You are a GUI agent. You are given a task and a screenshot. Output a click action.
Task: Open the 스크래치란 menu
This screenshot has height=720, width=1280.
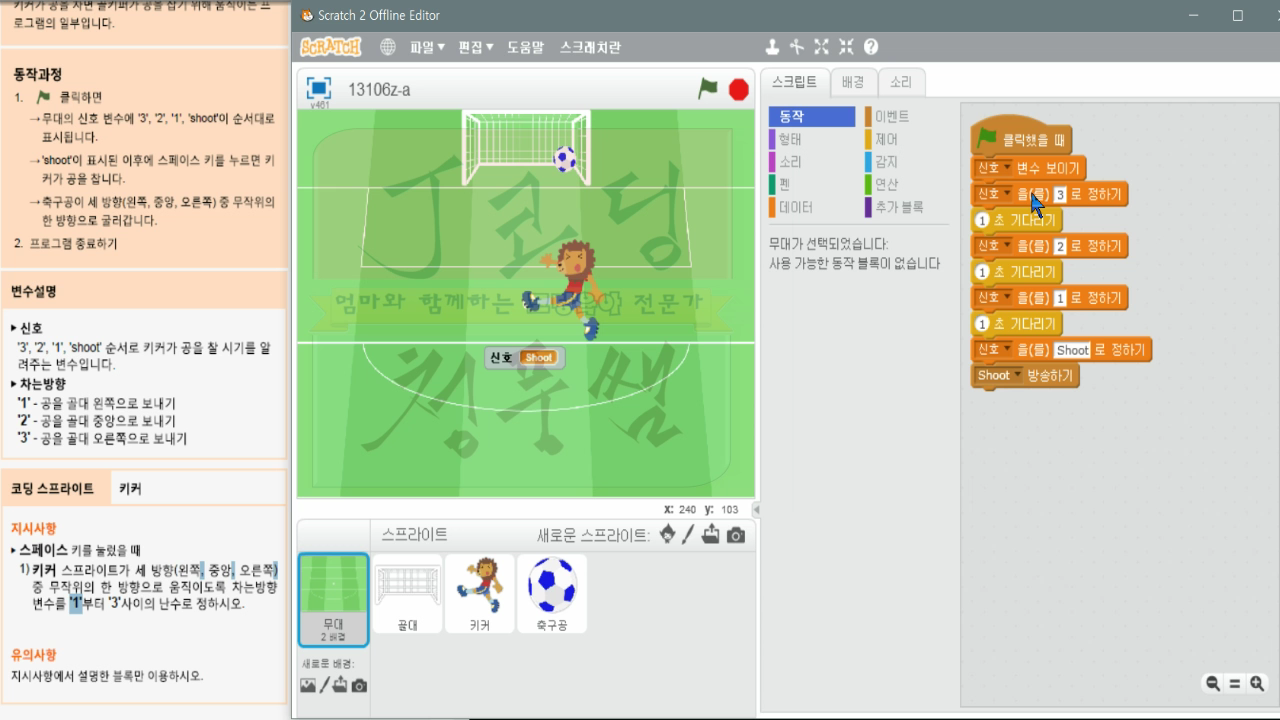click(x=590, y=47)
